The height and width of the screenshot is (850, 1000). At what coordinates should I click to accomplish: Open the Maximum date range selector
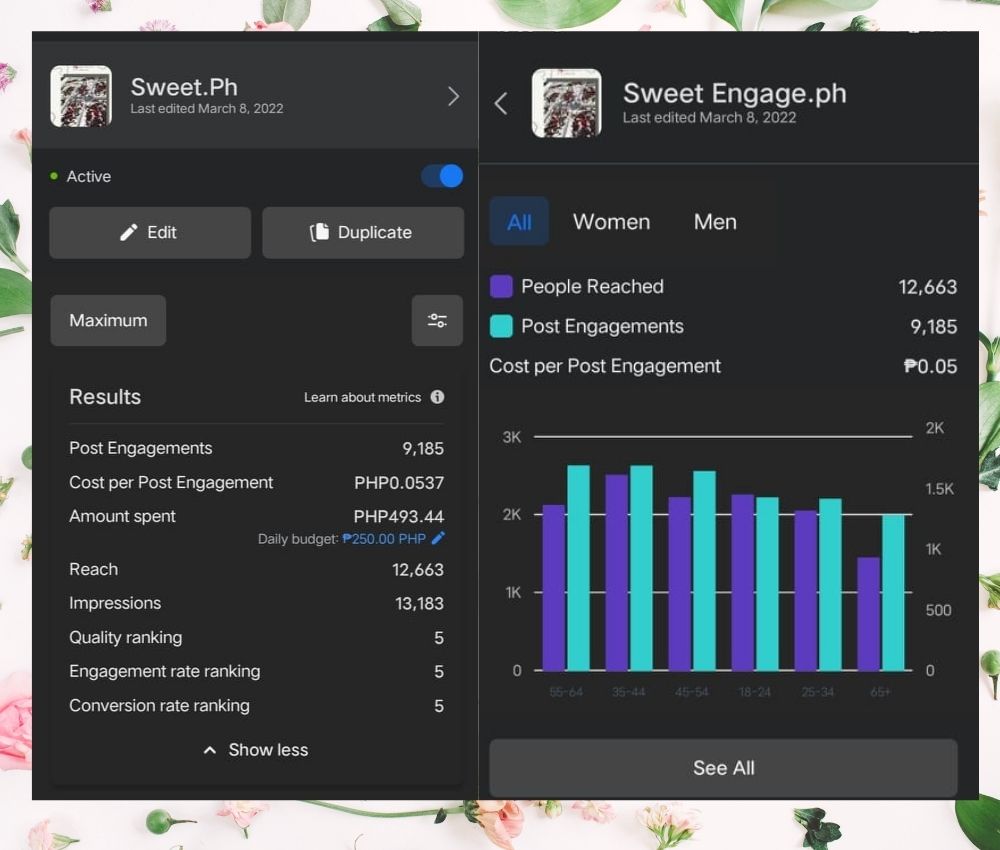point(108,320)
